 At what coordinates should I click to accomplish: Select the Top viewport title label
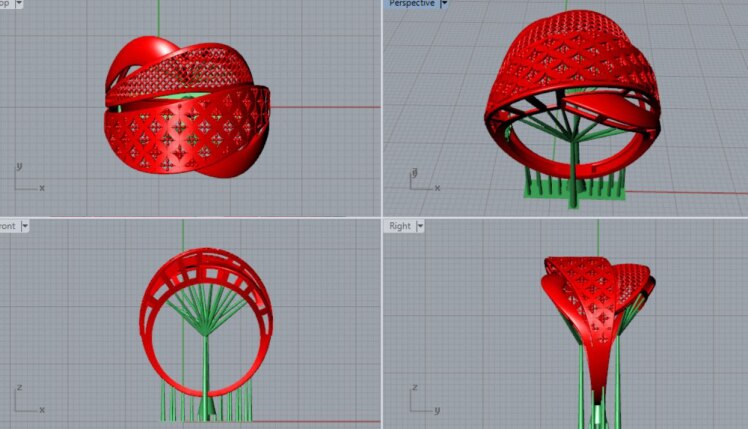pyautogui.click(x=6, y=4)
